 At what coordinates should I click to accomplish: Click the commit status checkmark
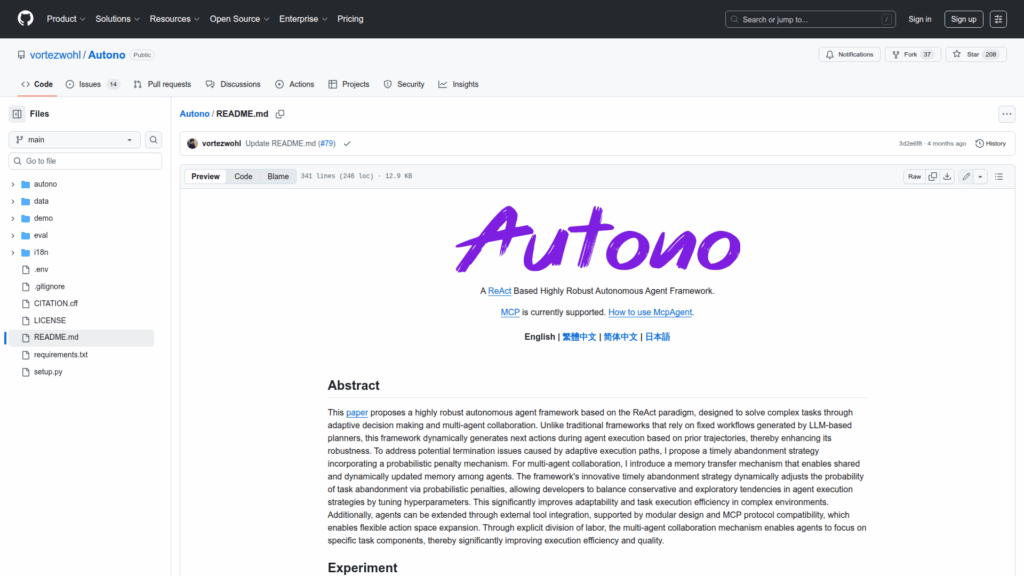coord(347,144)
